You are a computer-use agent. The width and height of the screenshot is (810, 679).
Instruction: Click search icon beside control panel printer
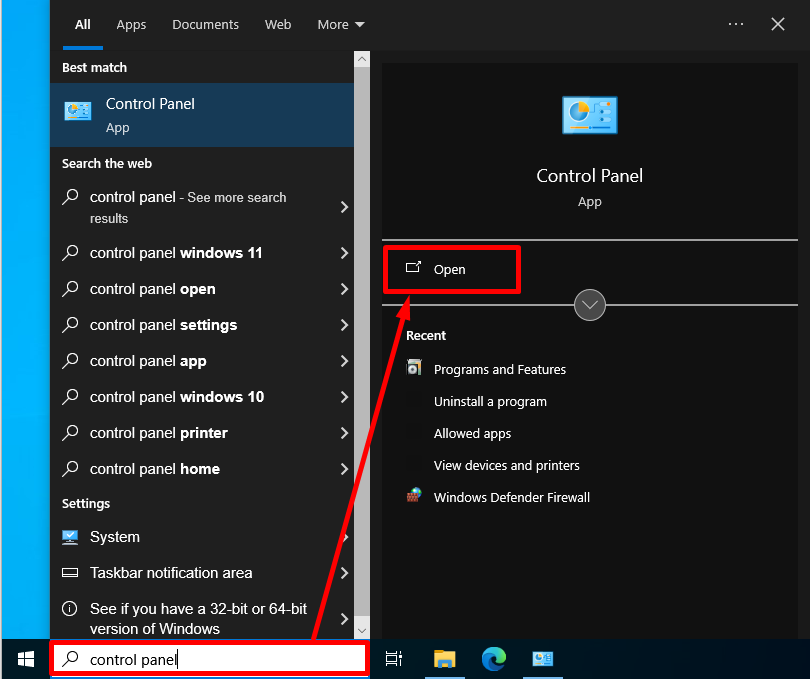pyautogui.click(x=70, y=433)
